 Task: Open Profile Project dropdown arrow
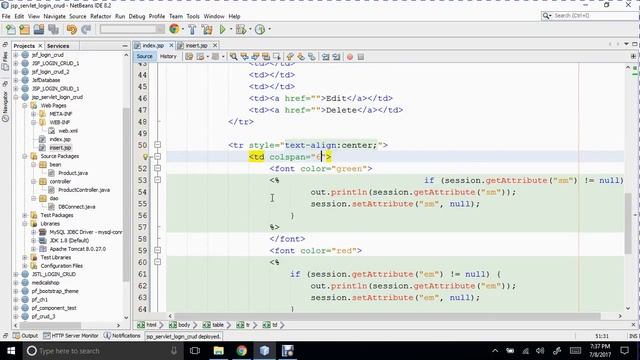tap(269, 29)
